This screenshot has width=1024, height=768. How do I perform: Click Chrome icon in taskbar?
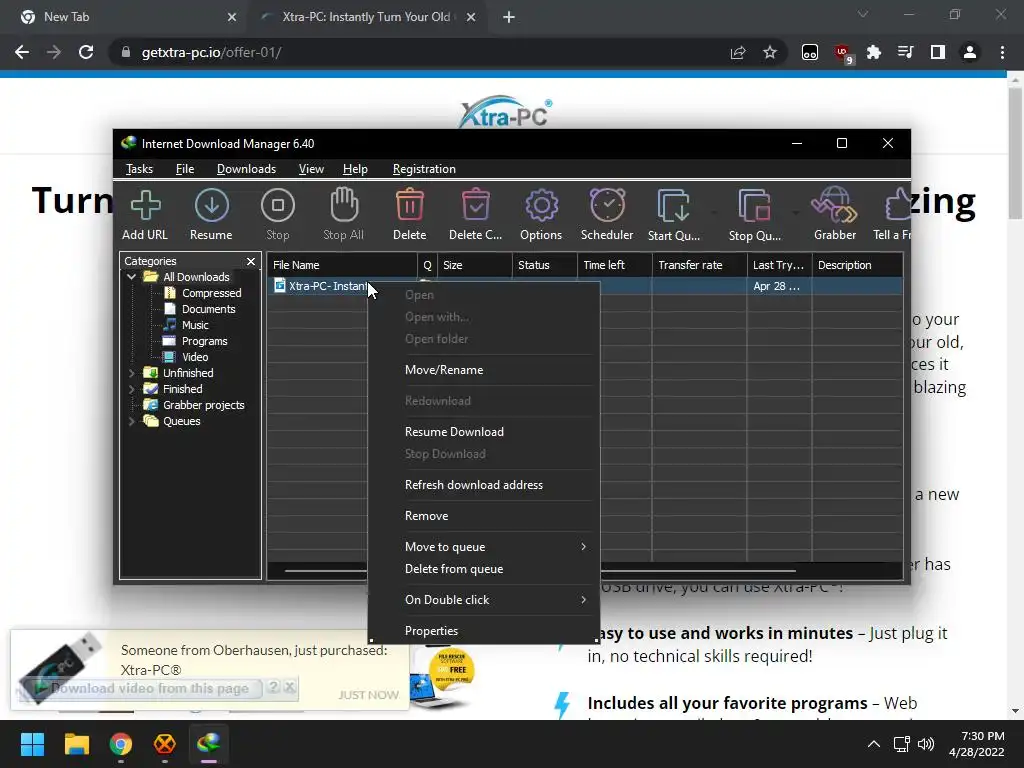click(x=121, y=744)
